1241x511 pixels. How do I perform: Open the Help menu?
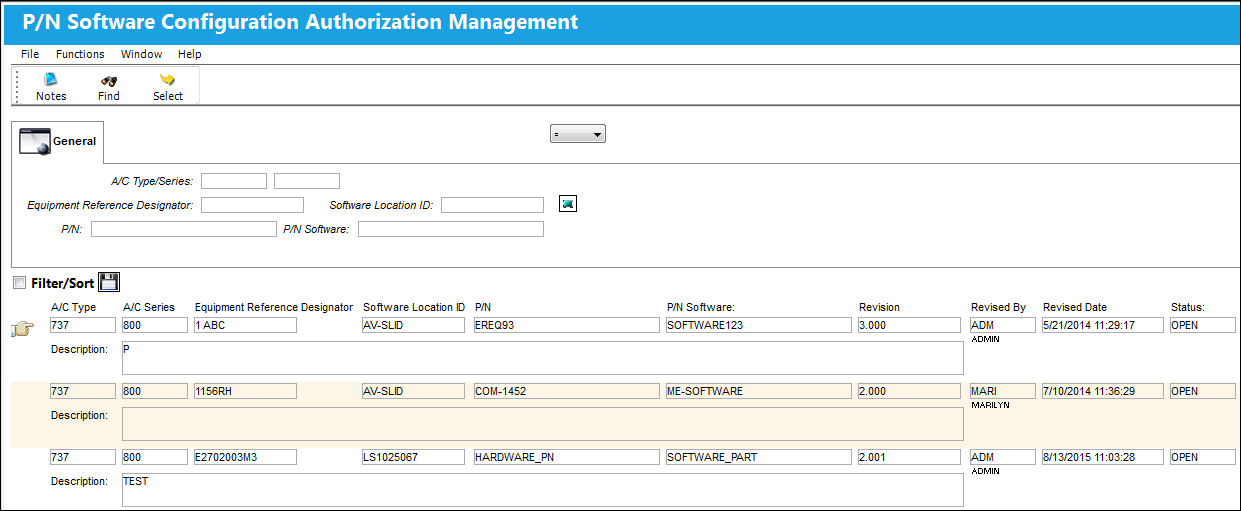pyautogui.click(x=190, y=54)
